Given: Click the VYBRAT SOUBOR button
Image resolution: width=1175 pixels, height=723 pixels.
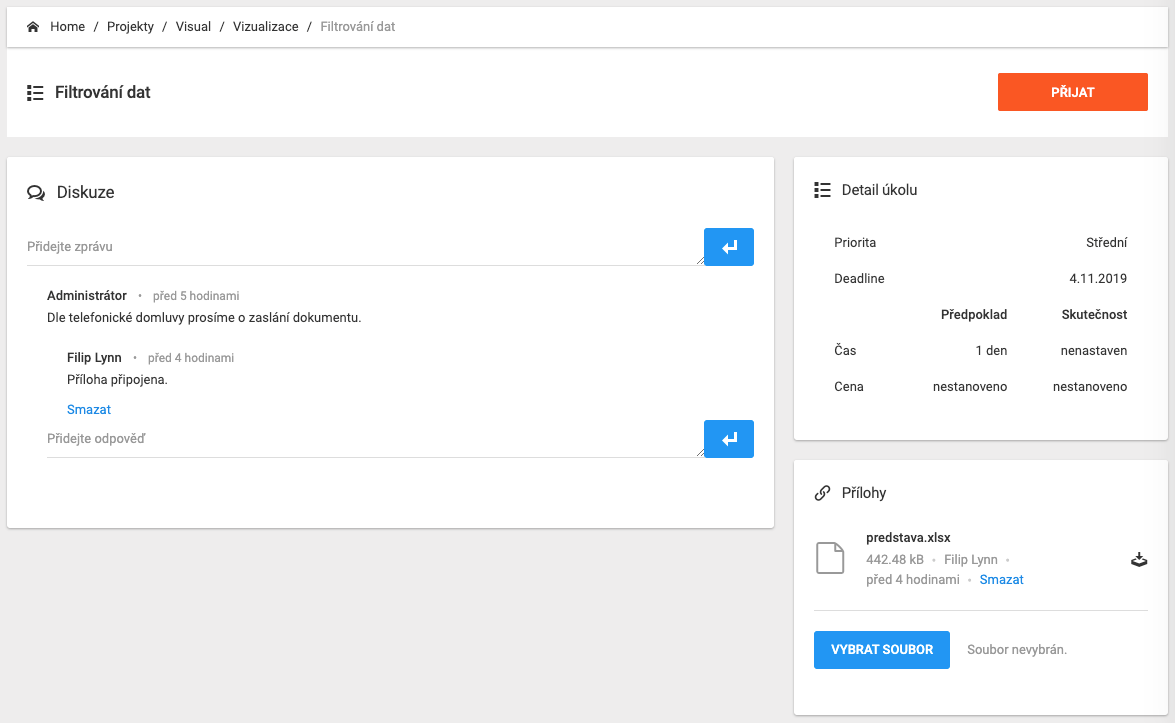Looking at the screenshot, I should 881,650.
